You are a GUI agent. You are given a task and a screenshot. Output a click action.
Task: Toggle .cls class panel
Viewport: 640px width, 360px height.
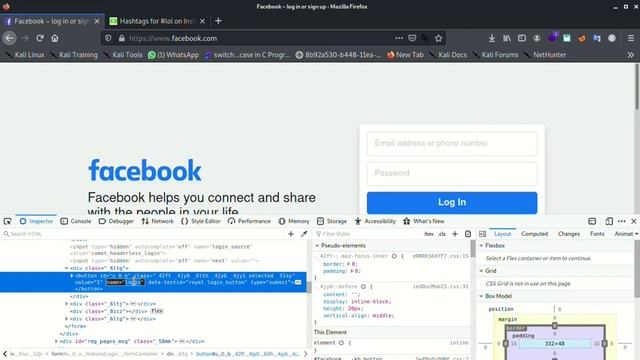click(442, 234)
